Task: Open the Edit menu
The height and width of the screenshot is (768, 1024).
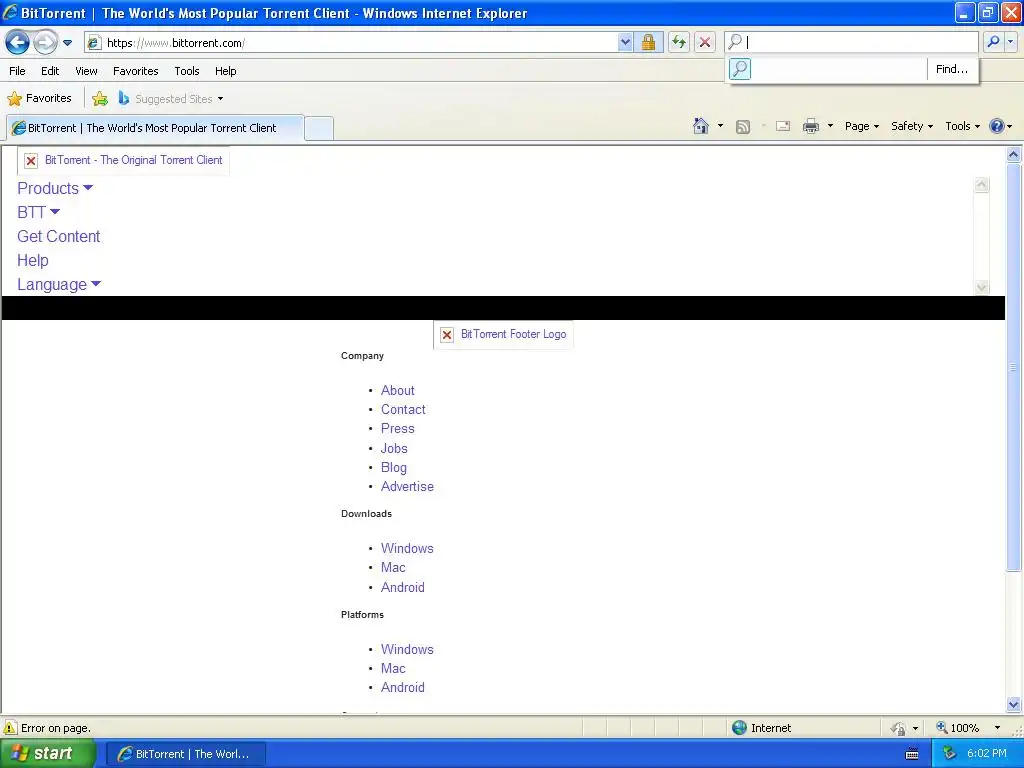Action: click(x=50, y=71)
